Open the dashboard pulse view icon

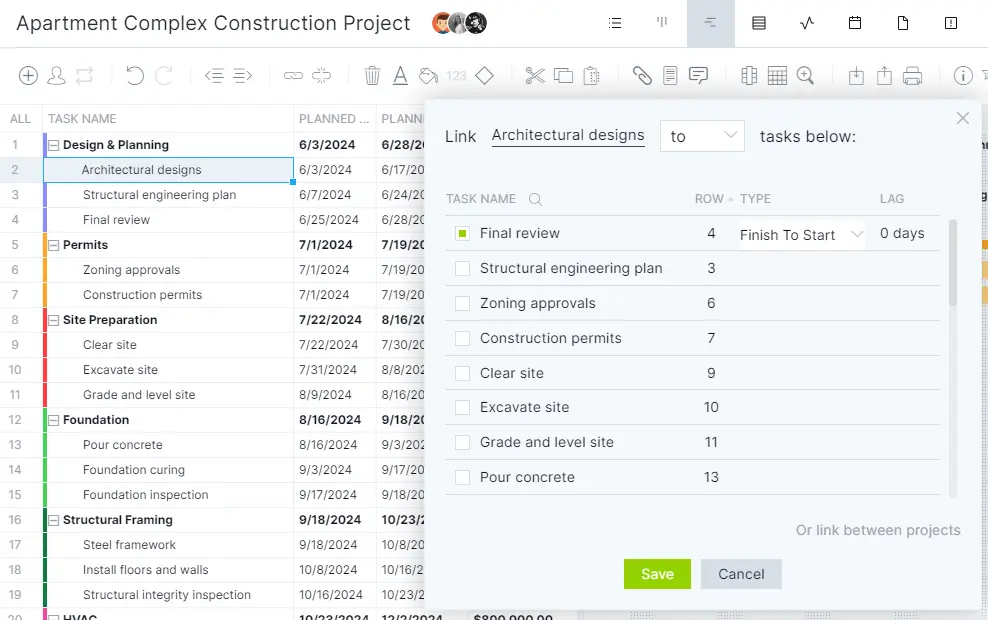(807, 23)
